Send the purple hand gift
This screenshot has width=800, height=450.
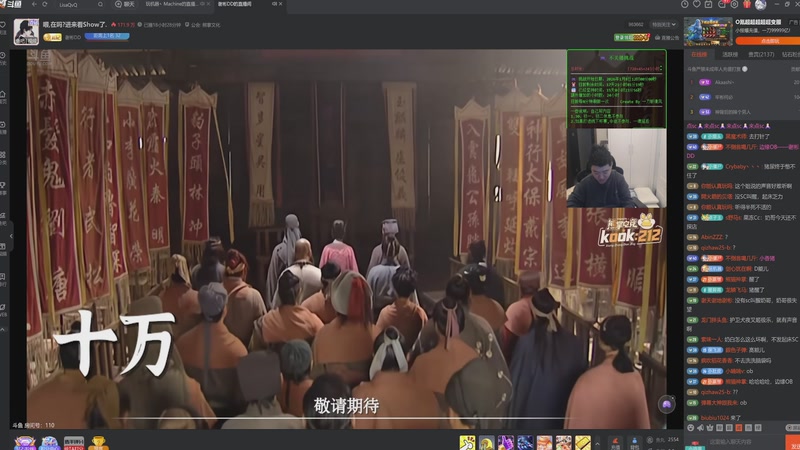[506, 442]
